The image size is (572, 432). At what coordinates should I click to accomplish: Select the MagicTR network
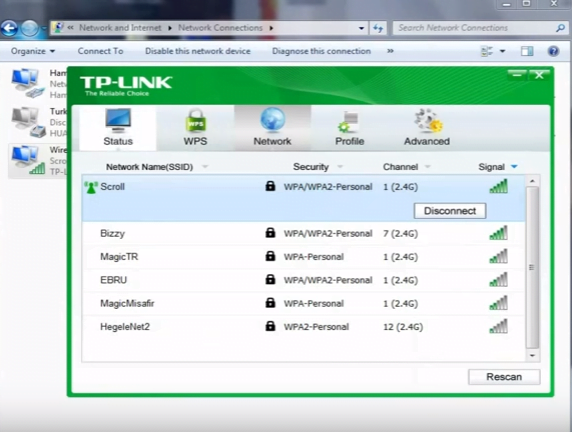304,256
